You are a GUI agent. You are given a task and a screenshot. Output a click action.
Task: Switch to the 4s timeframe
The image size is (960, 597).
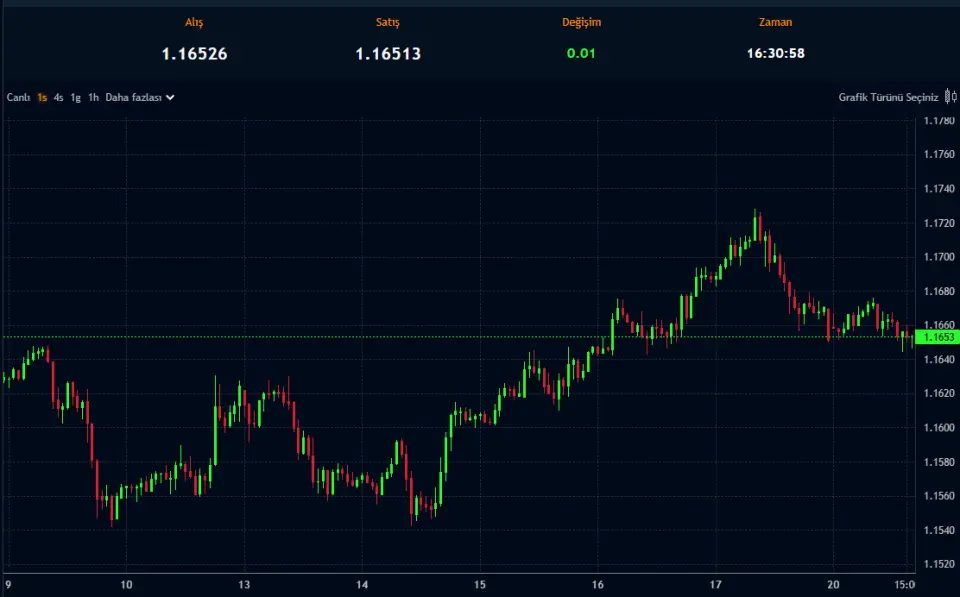tap(59, 97)
